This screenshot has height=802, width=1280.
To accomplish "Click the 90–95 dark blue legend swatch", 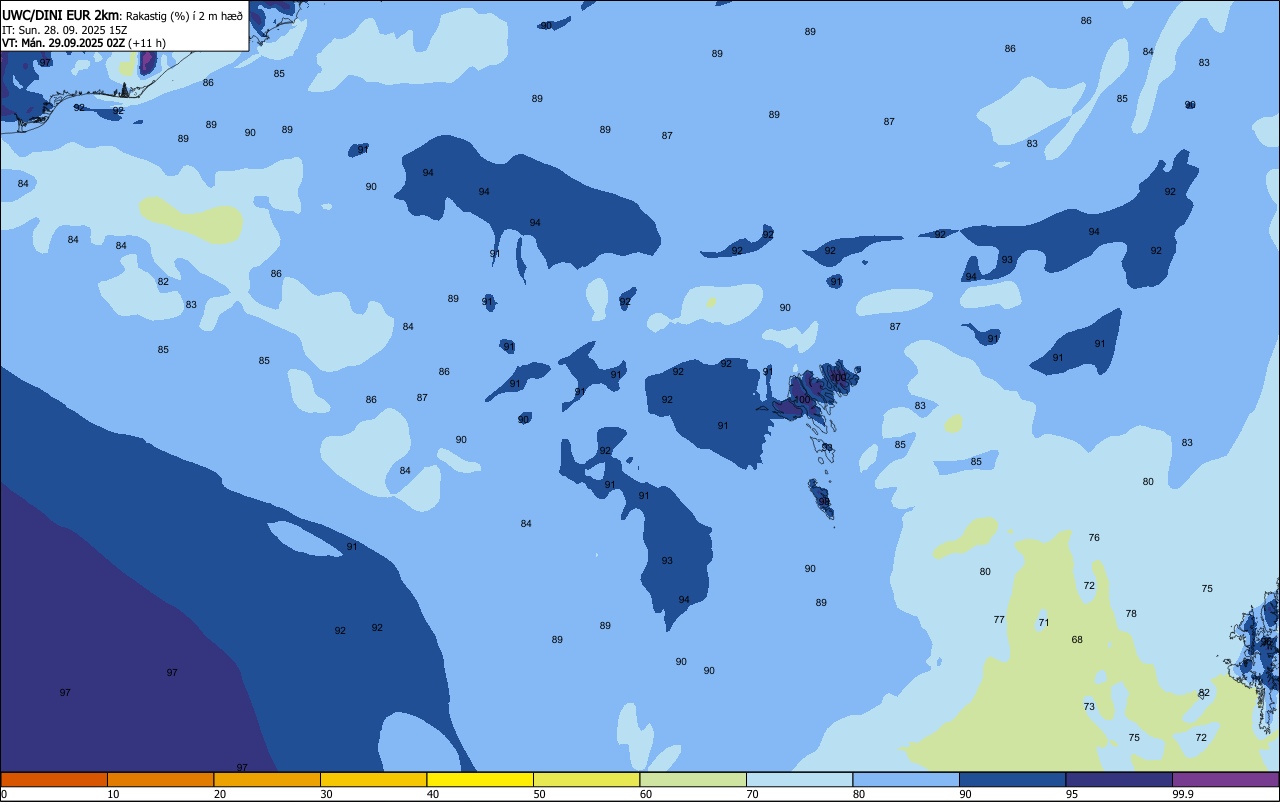I will coord(1012,779).
